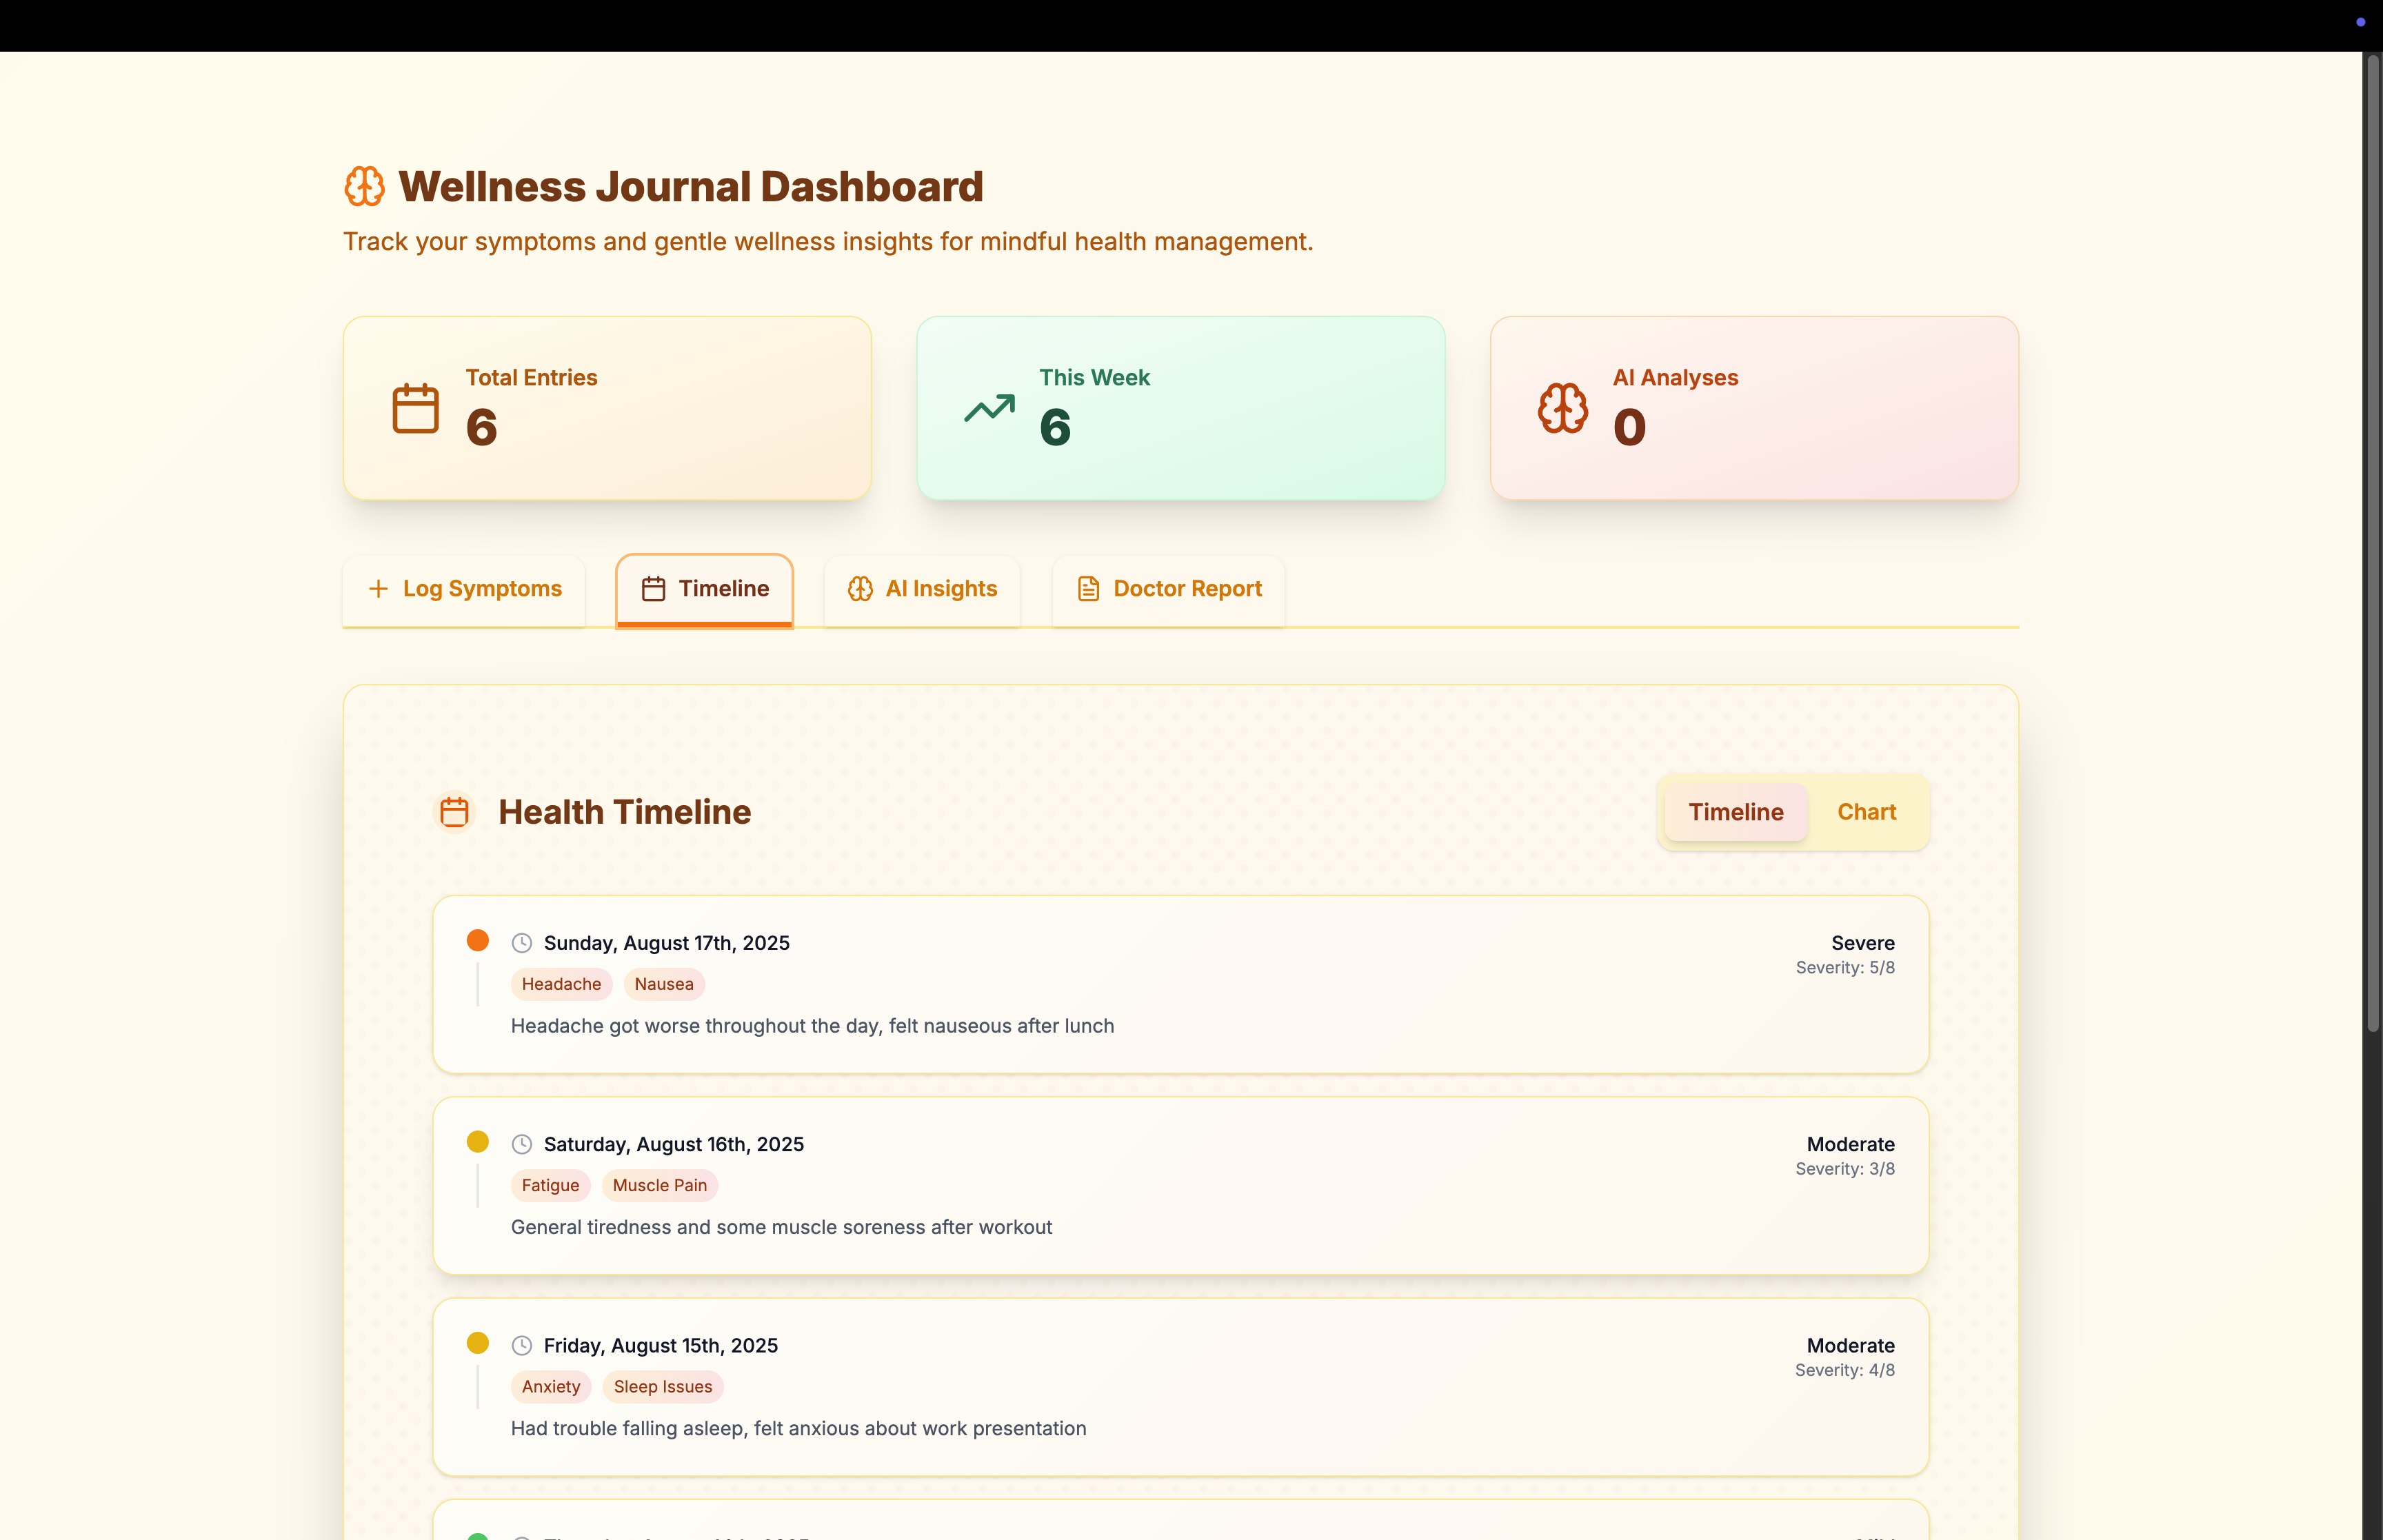Select the Timeline tab with calendar icon
The width and height of the screenshot is (2383, 1540).
(x=705, y=589)
